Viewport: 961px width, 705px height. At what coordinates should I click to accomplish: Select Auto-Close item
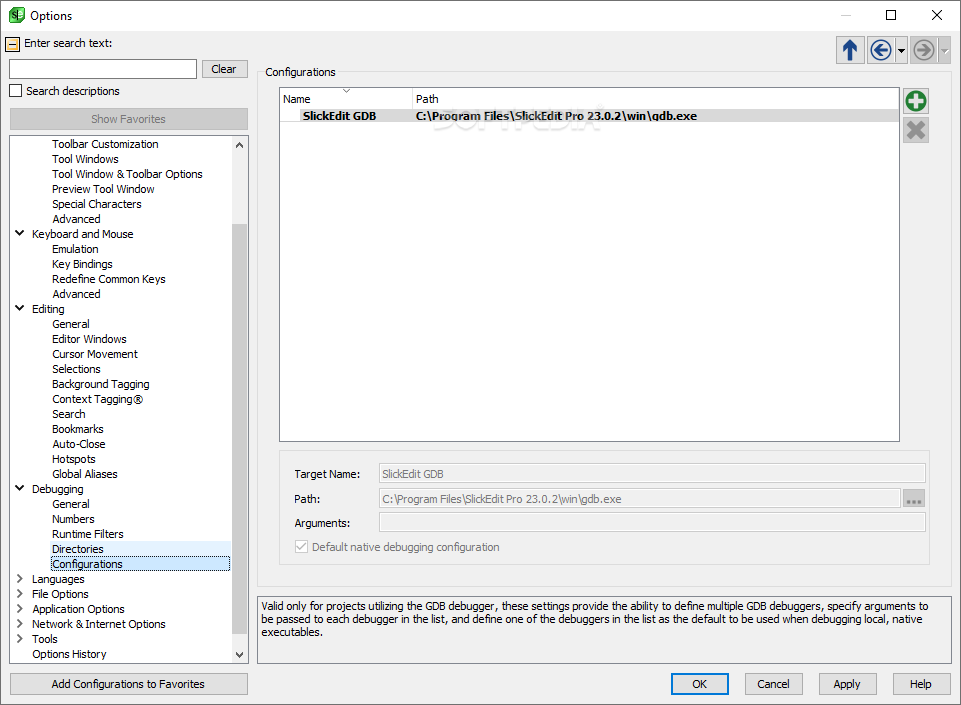[78, 444]
